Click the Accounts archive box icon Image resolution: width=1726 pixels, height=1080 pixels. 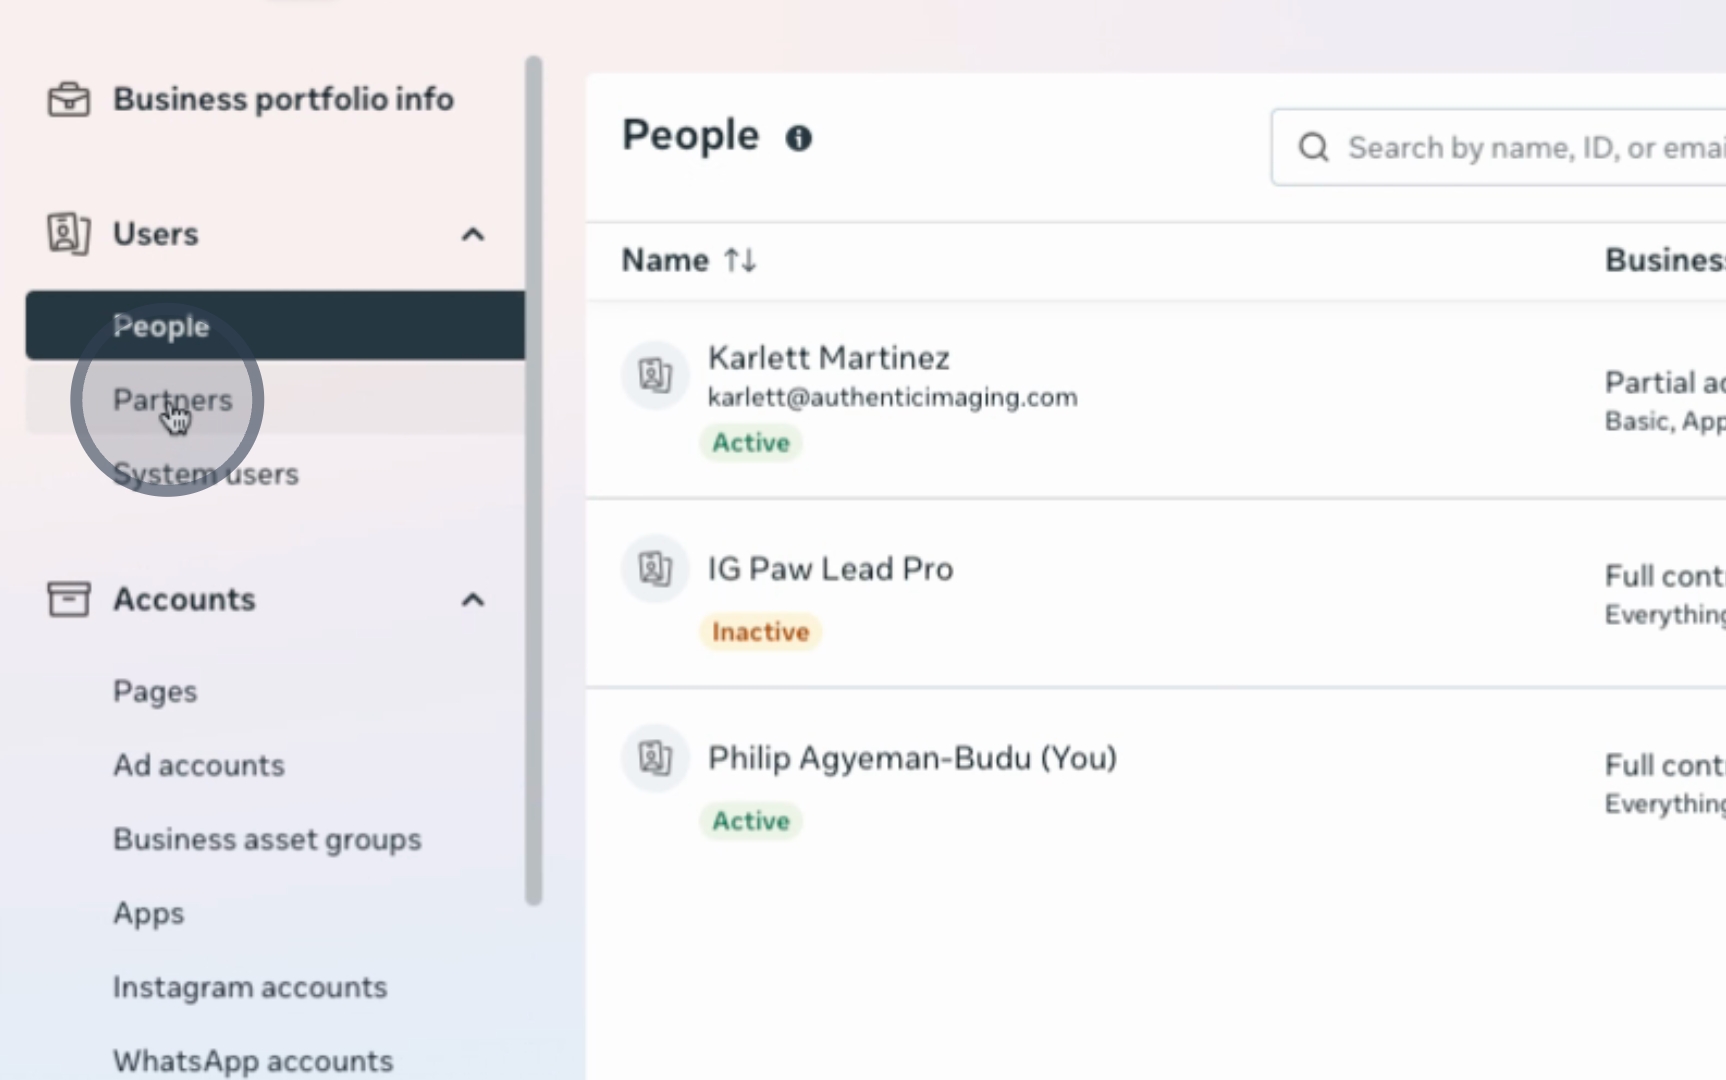pyautogui.click(x=68, y=600)
